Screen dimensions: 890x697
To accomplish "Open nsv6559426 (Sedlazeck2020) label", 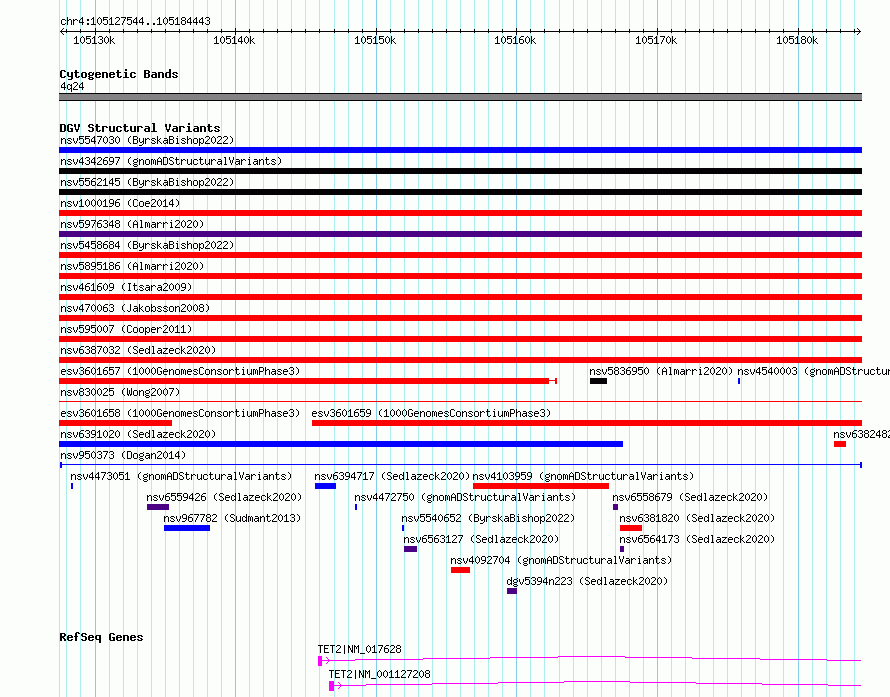I will coord(224,497).
